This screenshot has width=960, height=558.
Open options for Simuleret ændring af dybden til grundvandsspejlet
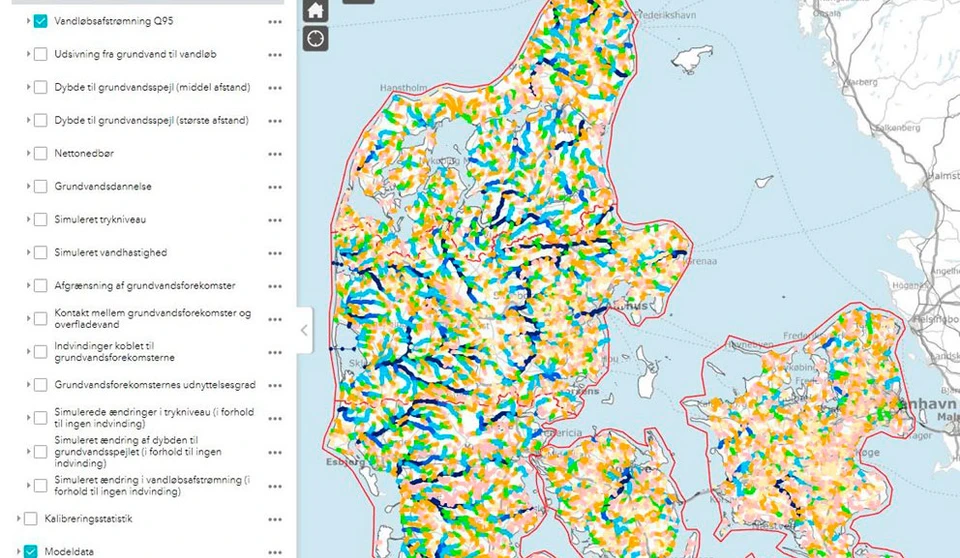[x=275, y=453]
